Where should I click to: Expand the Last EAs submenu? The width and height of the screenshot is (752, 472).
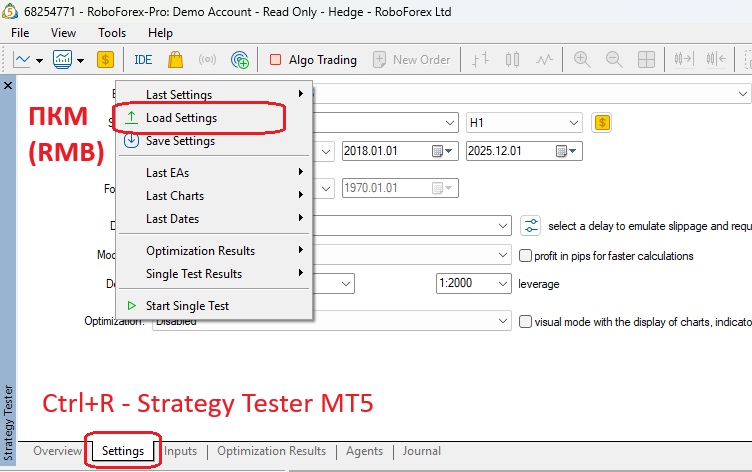click(x=214, y=172)
